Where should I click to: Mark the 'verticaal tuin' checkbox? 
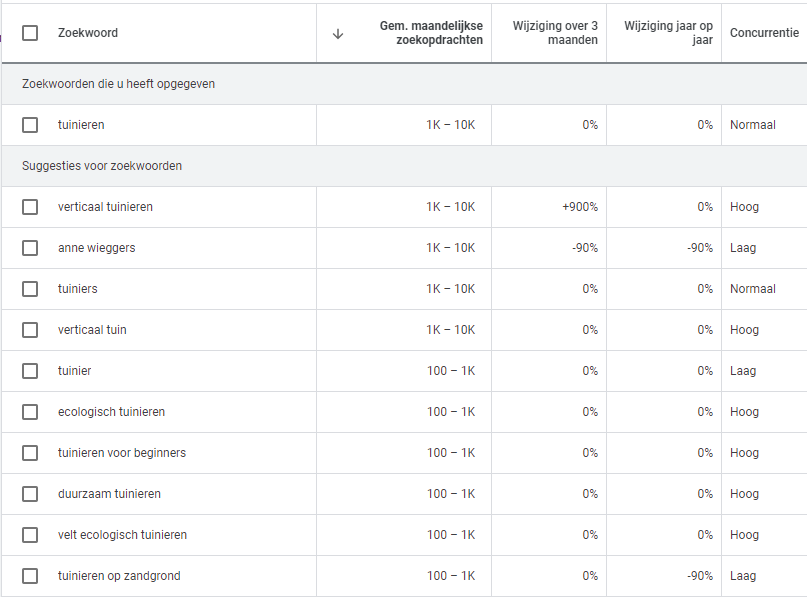click(30, 330)
